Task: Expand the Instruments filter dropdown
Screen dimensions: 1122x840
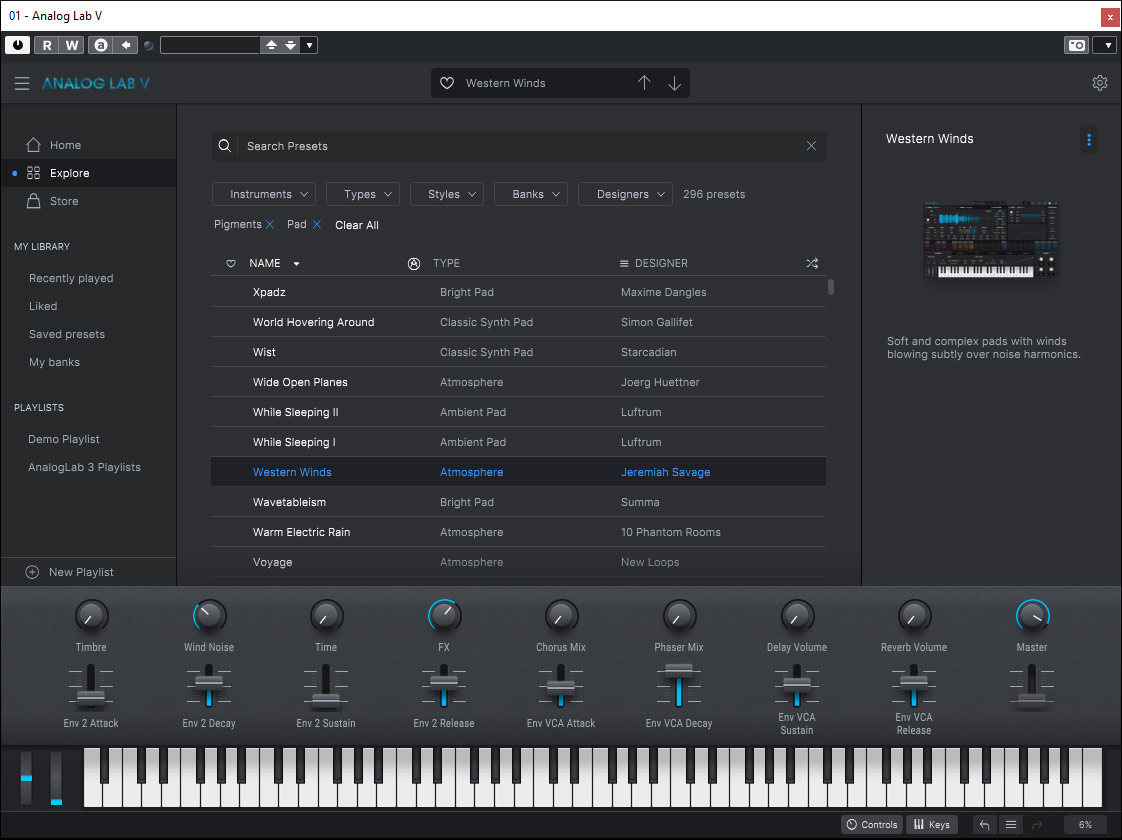Action: click(x=264, y=194)
